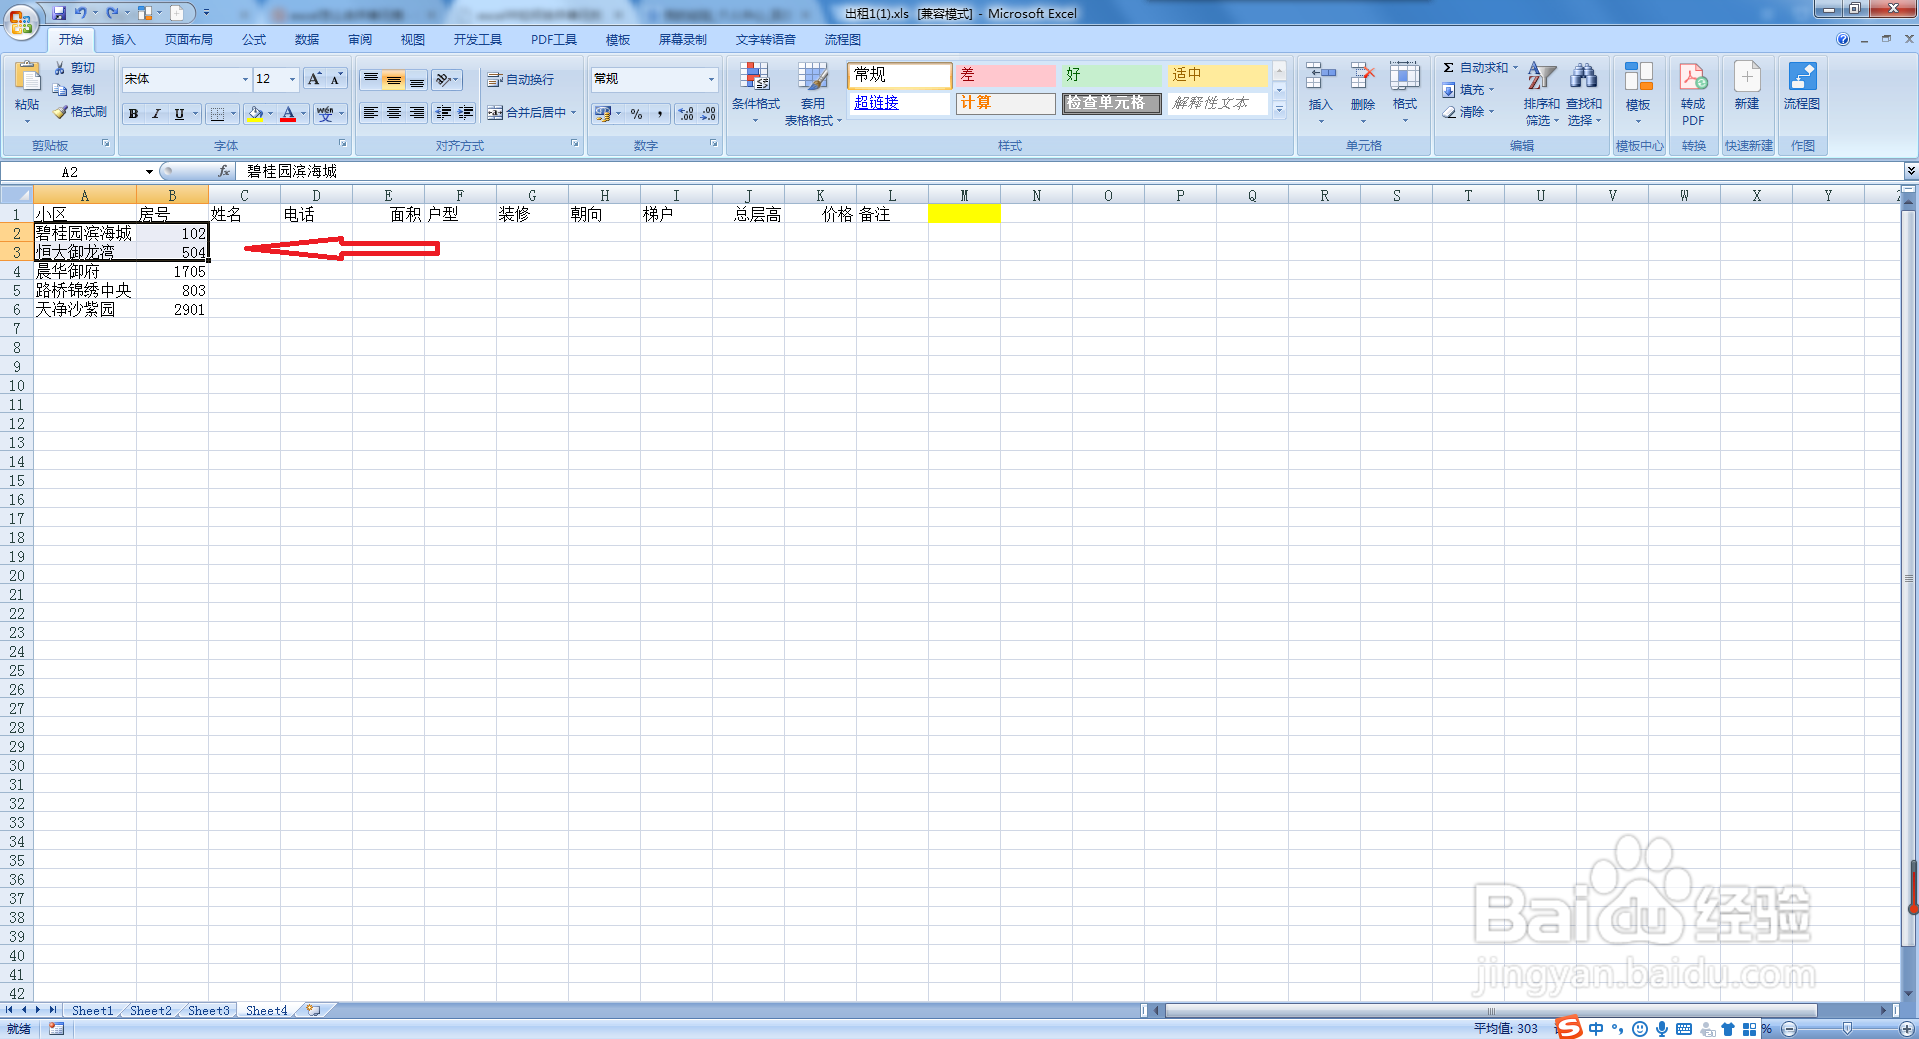Click the 自动求和 AutoSum button
Screen dimensions: 1919x1039
[x=1476, y=68]
